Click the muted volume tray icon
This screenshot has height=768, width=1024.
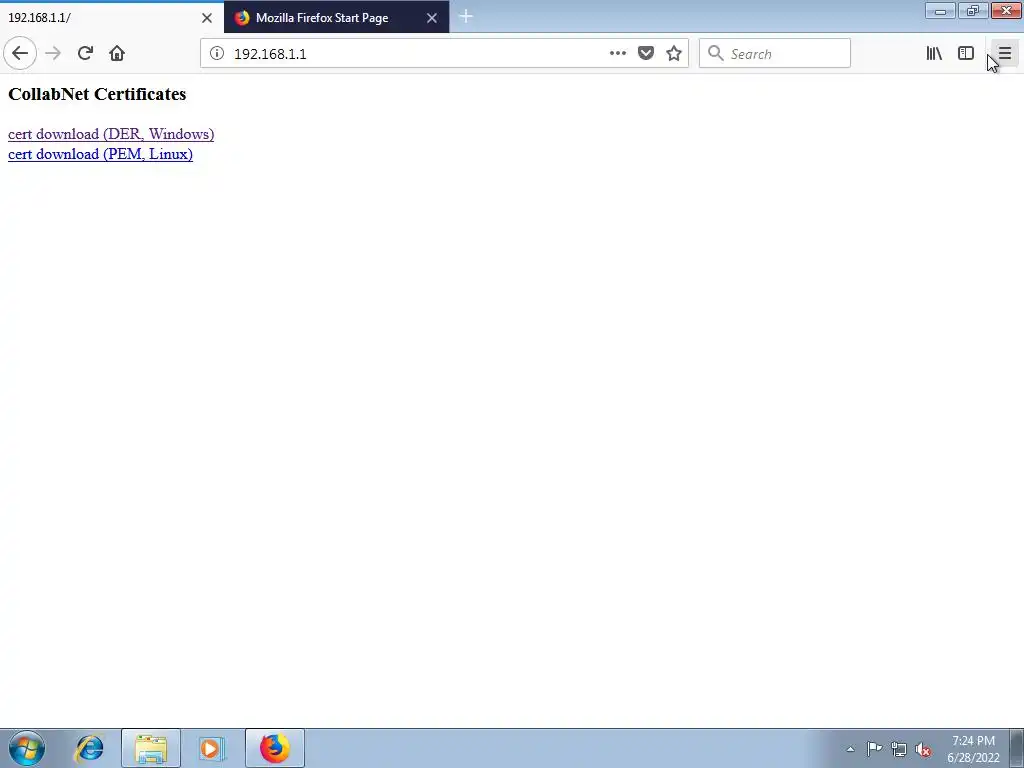(923, 749)
